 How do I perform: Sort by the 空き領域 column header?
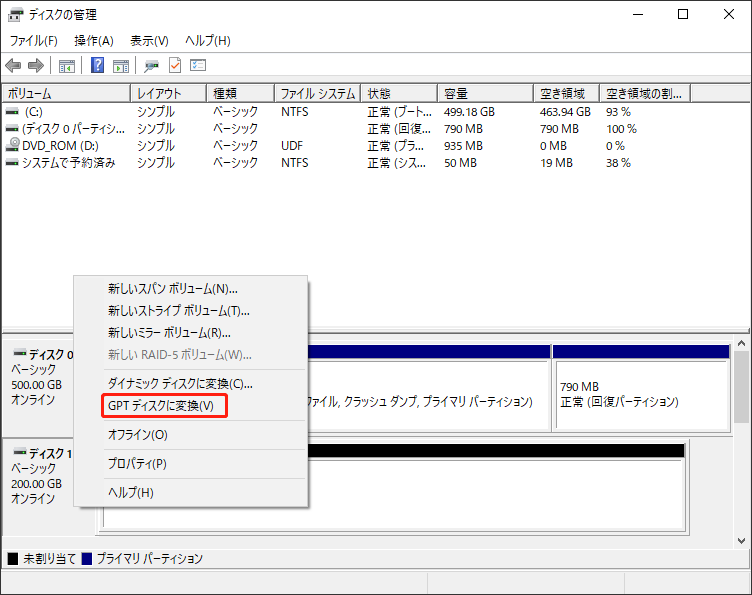click(x=566, y=93)
